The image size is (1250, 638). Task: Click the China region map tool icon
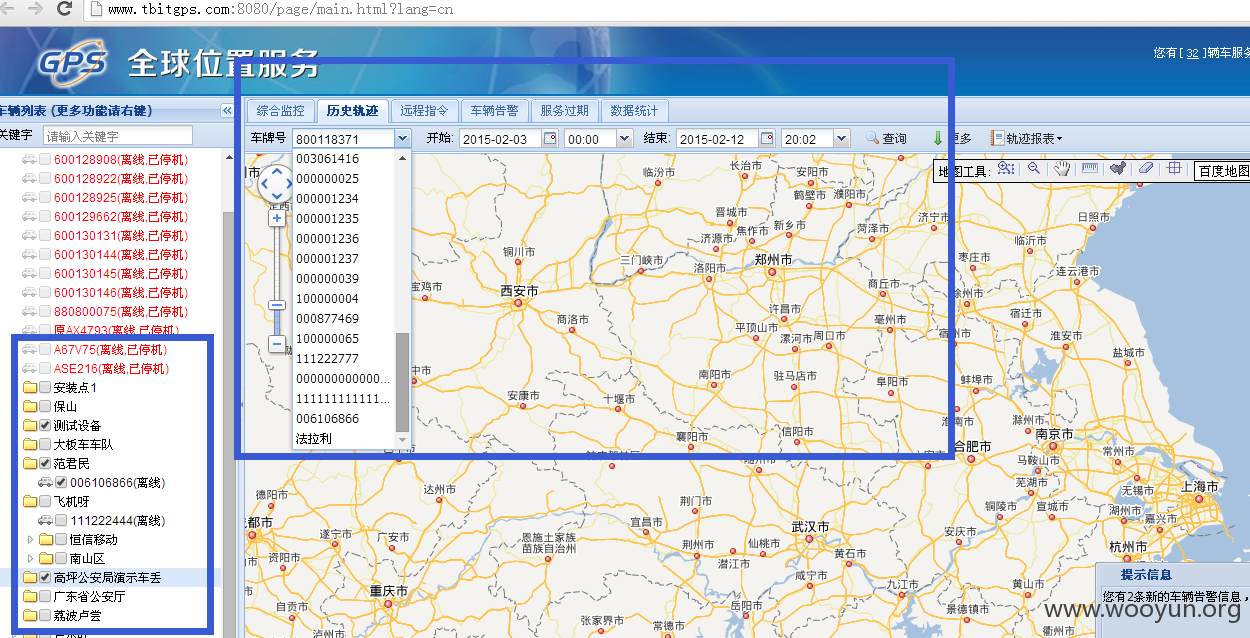click(1118, 169)
